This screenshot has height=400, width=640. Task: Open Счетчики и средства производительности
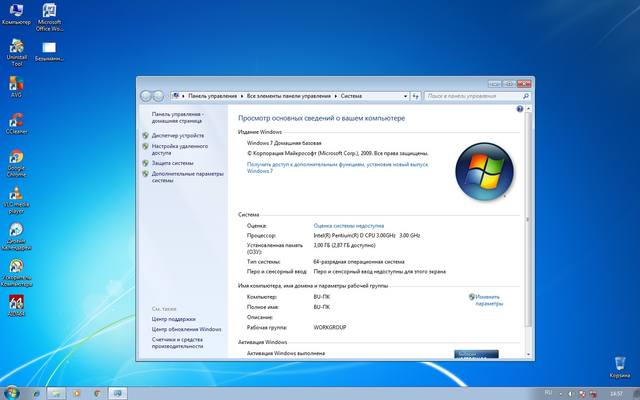(x=177, y=343)
